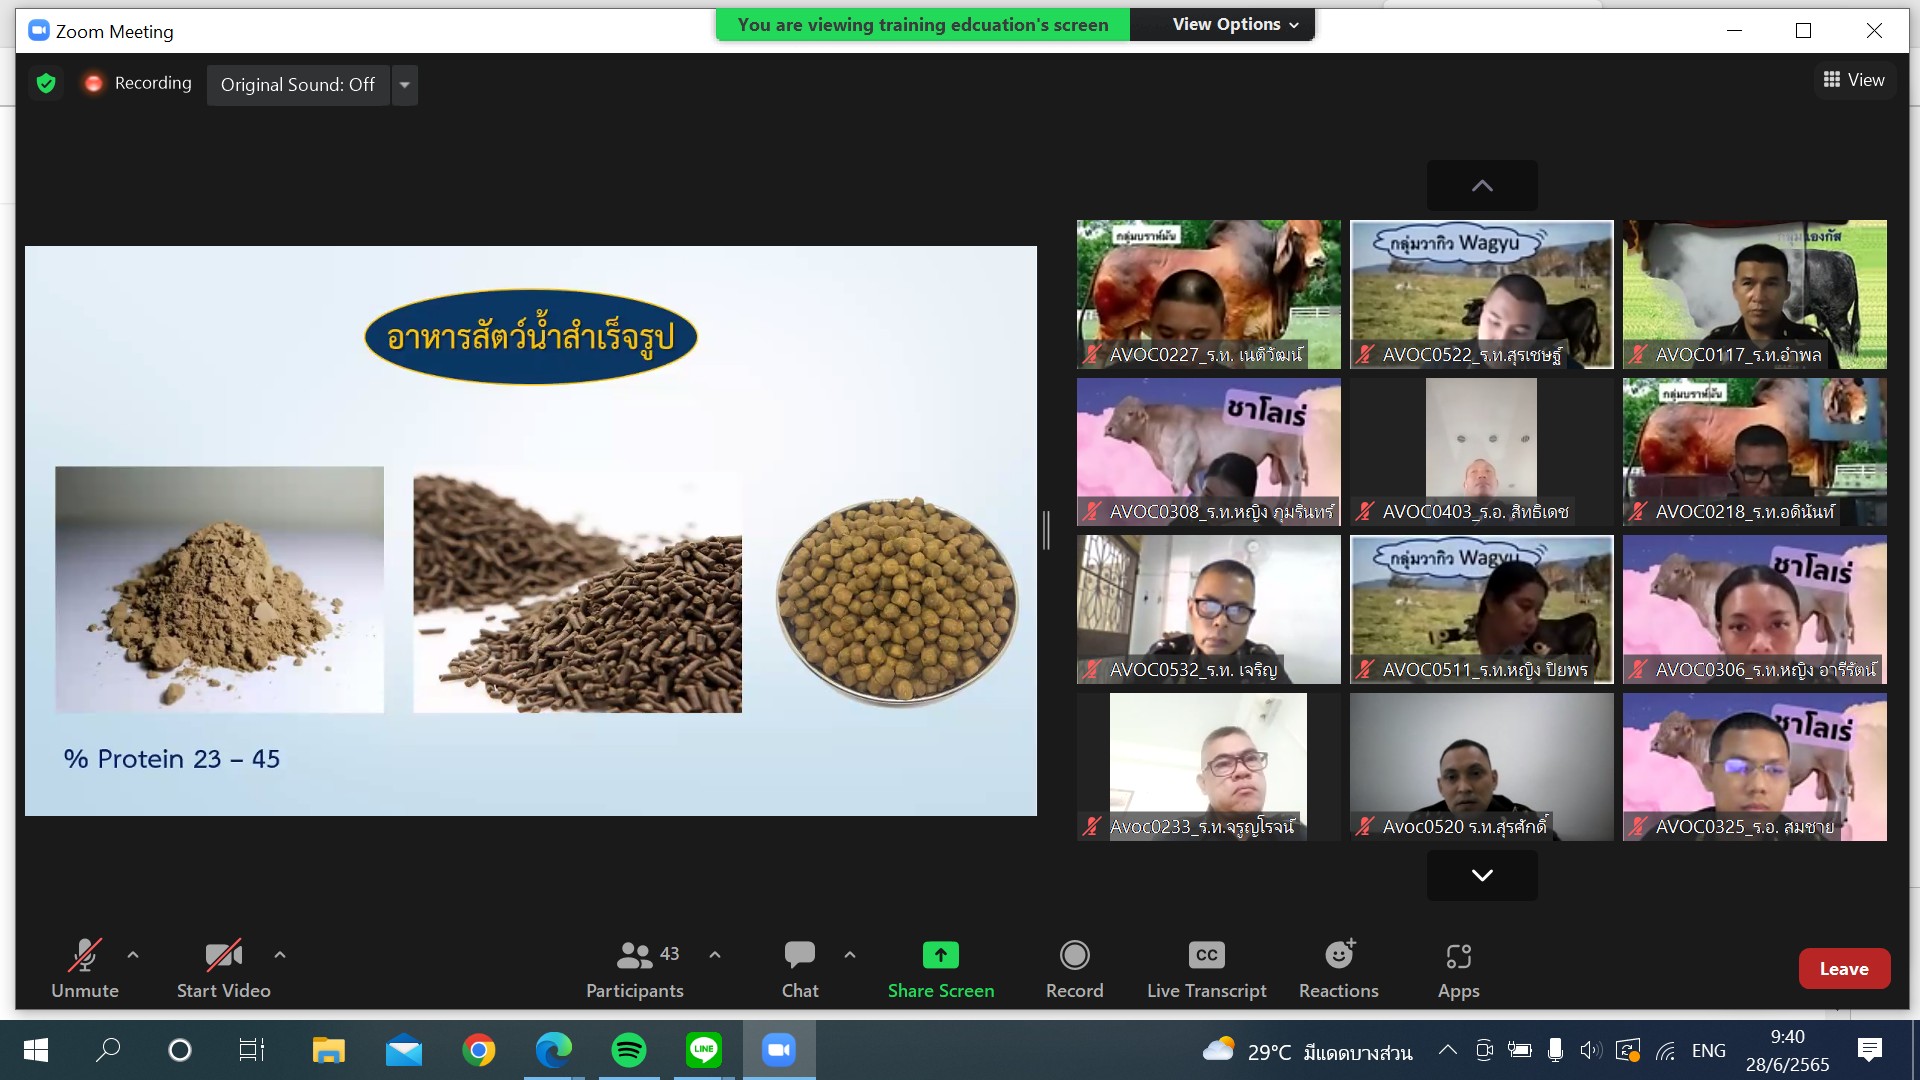Viewport: 1920px width, 1080px height.
Task: Open LINE app from taskbar
Action: 704,1050
